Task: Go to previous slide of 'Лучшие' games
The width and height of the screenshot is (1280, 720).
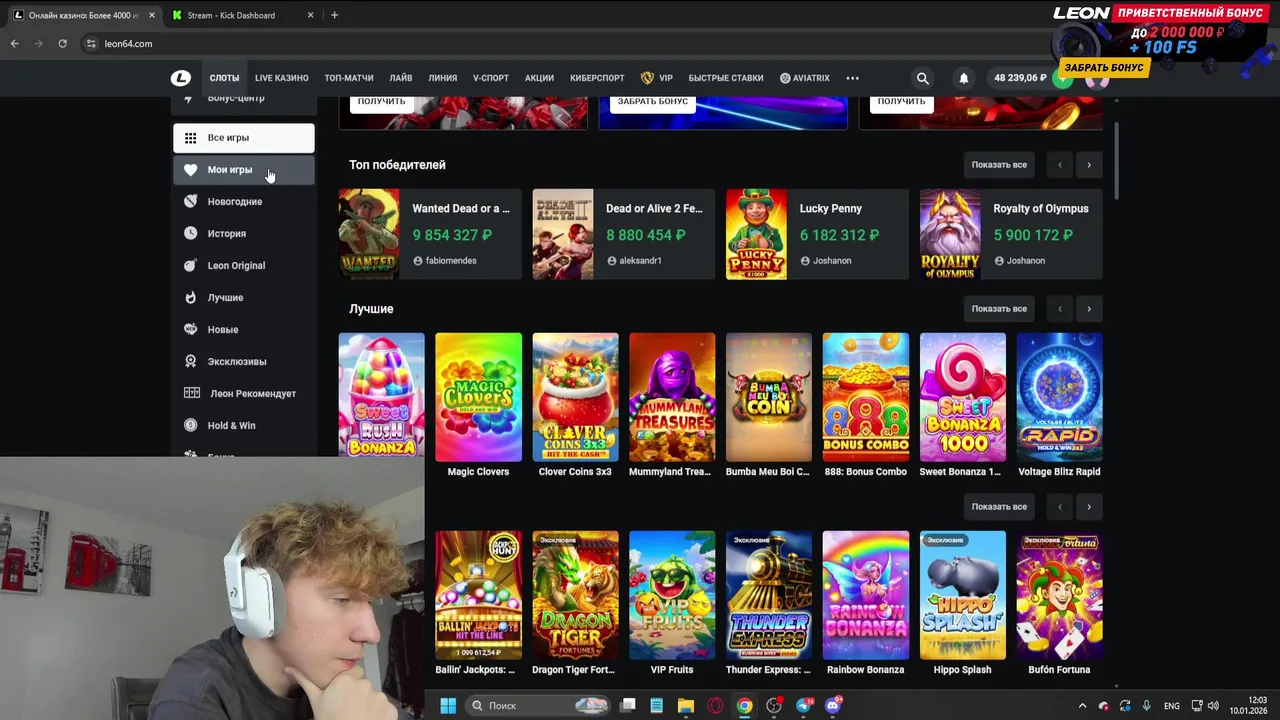Action: (x=1060, y=309)
